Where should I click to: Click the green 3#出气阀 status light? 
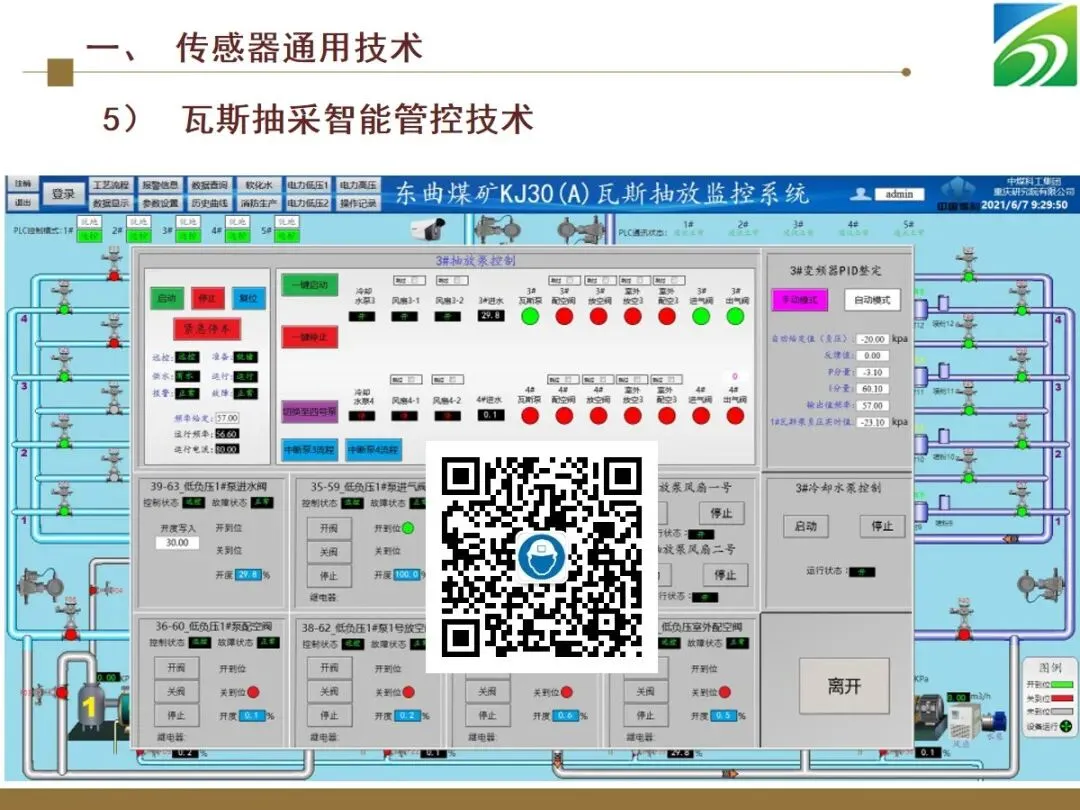(x=736, y=316)
